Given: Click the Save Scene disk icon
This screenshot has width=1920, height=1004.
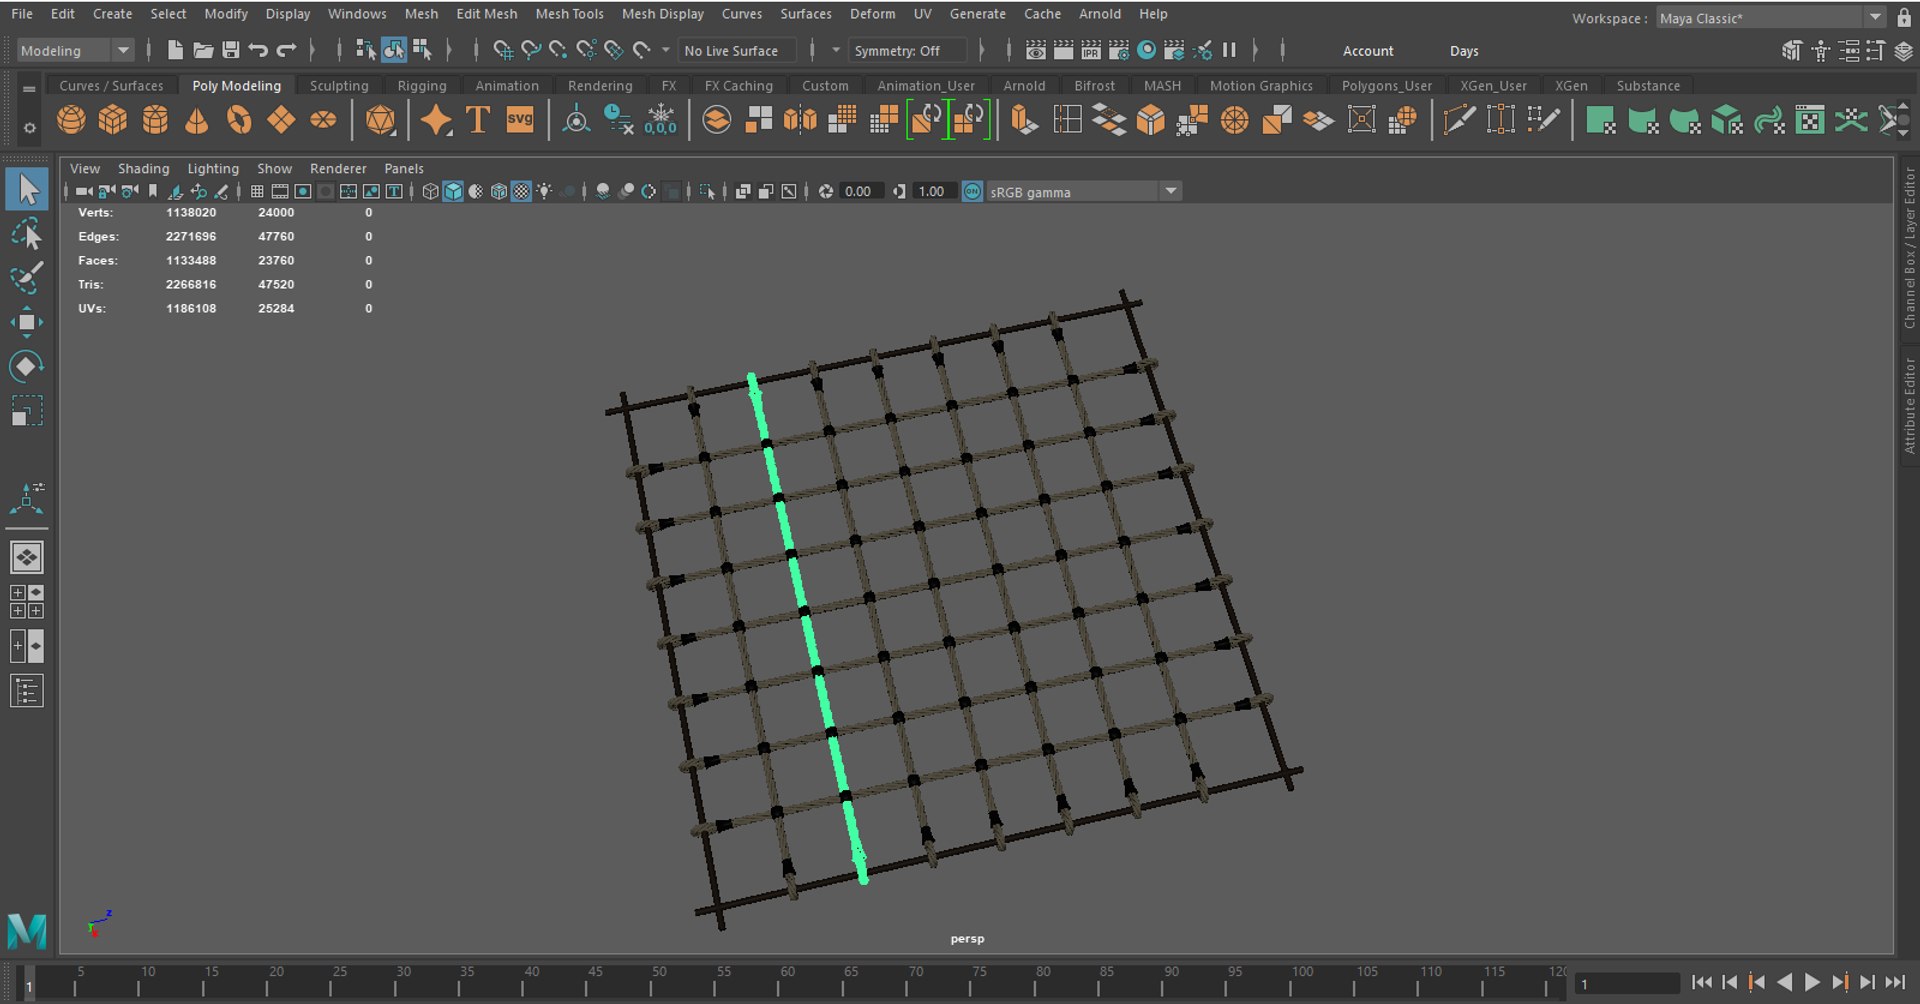Looking at the screenshot, I should click(231, 50).
